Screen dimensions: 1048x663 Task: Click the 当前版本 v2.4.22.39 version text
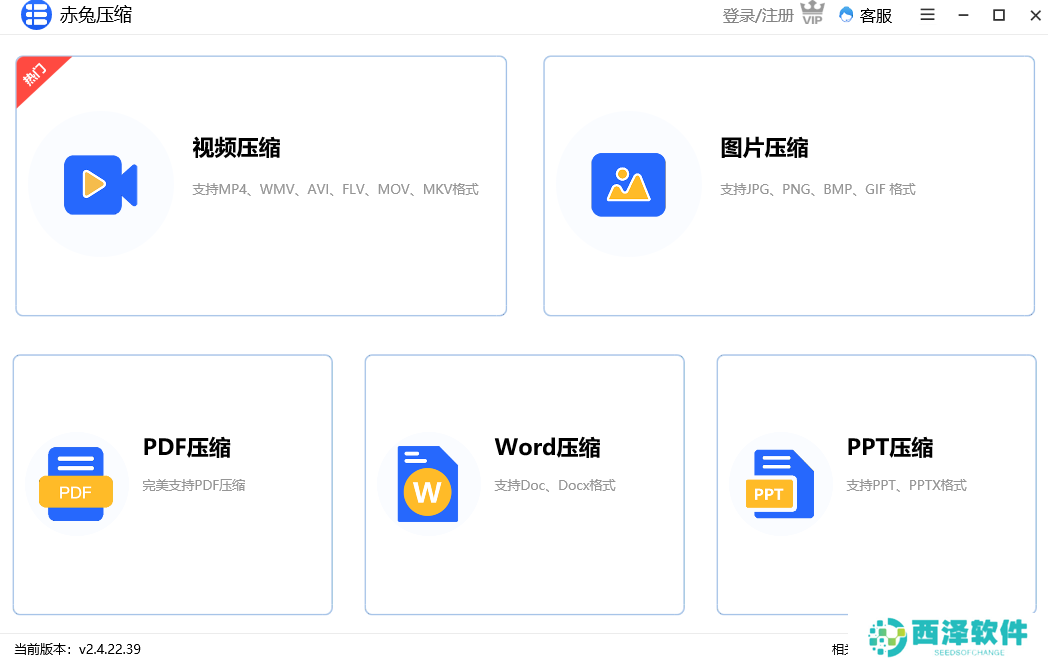[x=78, y=649]
